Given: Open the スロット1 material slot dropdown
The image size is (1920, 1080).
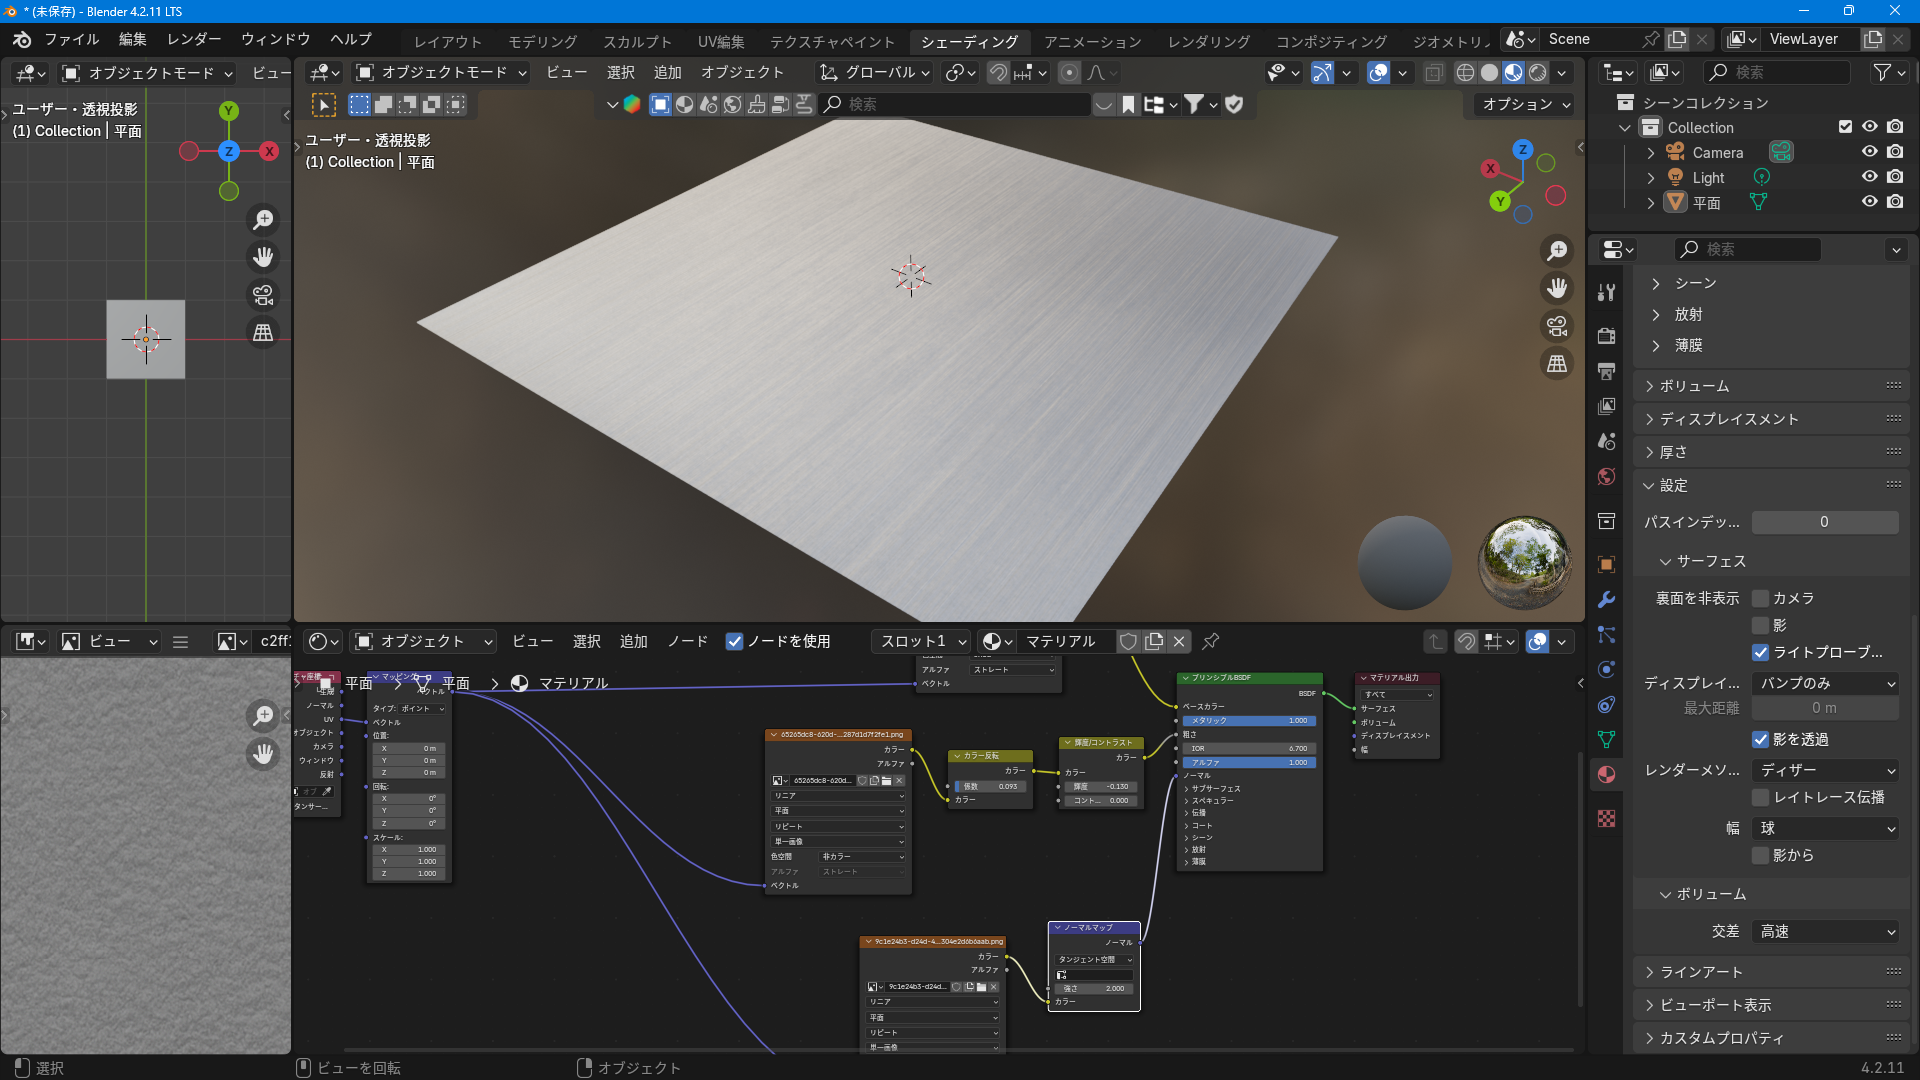Looking at the screenshot, I should [x=922, y=642].
